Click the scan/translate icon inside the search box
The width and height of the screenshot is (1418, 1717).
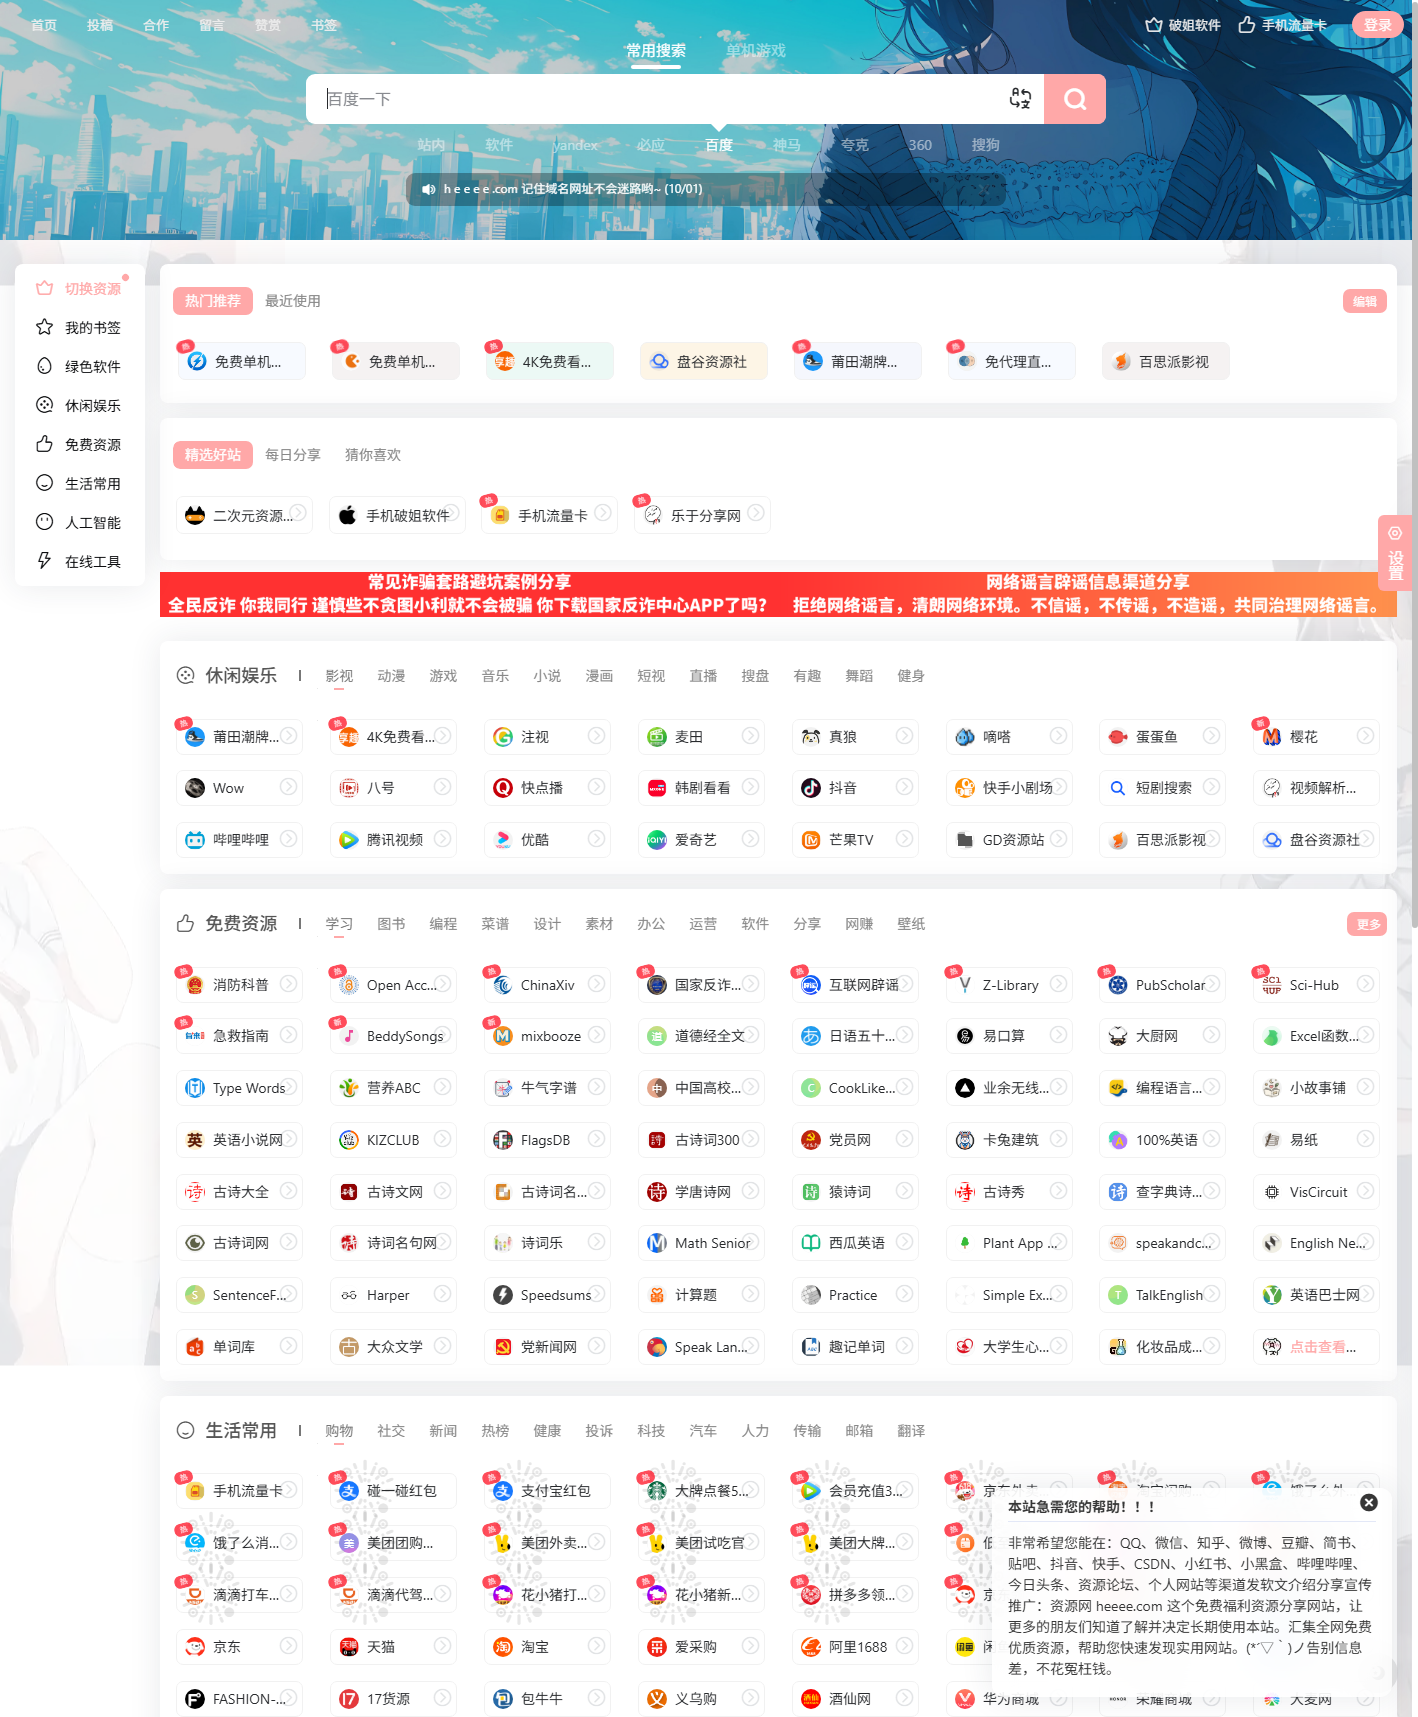click(x=1020, y=98)
